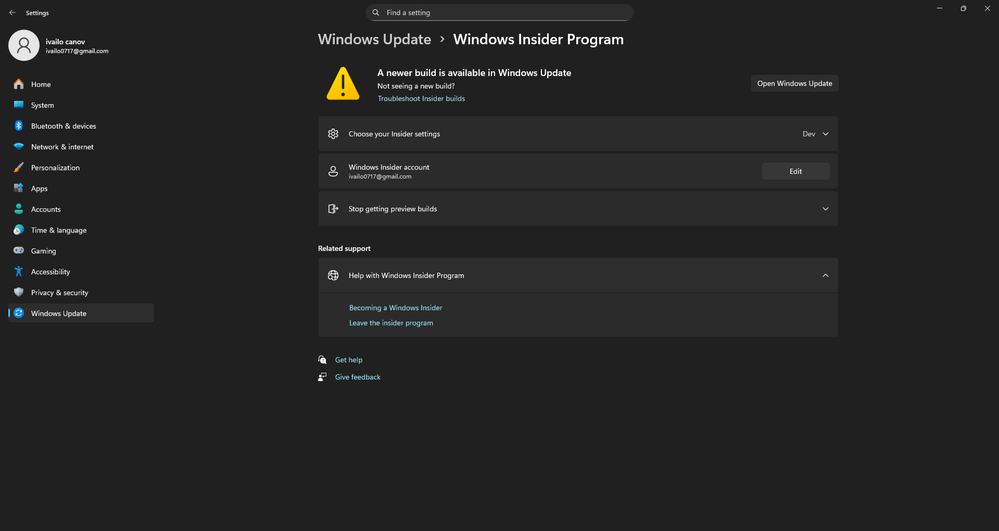Screen dimensions: 999x531
Task: Click the Time & language globe icon
Action: 18,230
